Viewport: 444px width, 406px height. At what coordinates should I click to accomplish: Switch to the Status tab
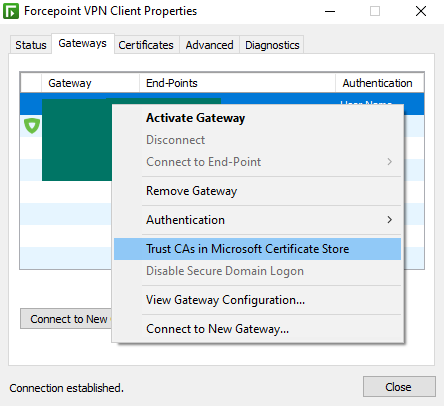tap(31, 45)
